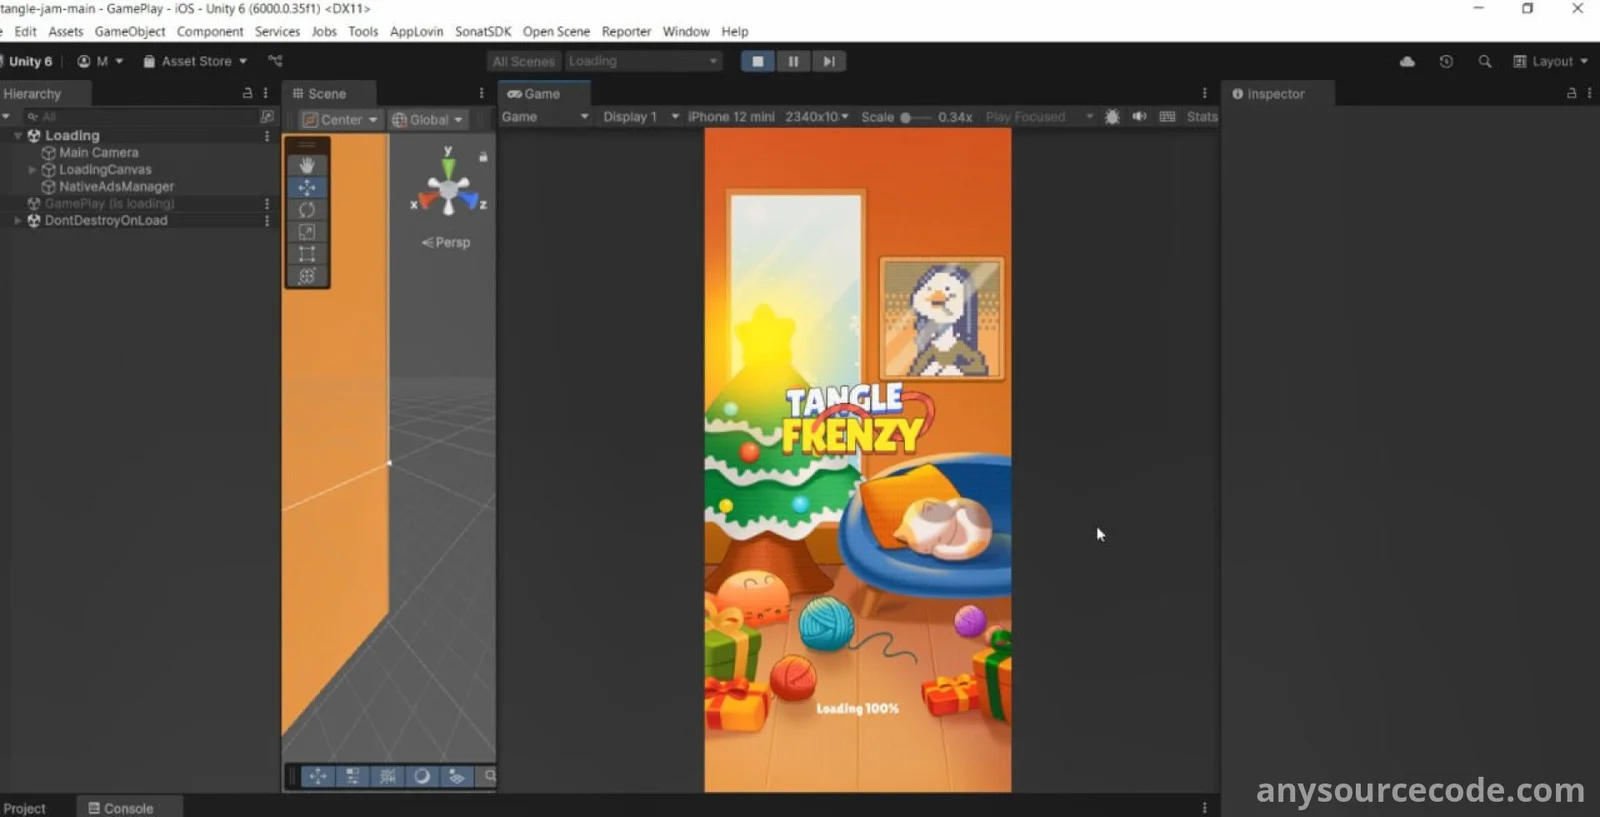1600x817 pixels.
Task: Toggle the Hierarchy panel lock
Action: (247, 93)
